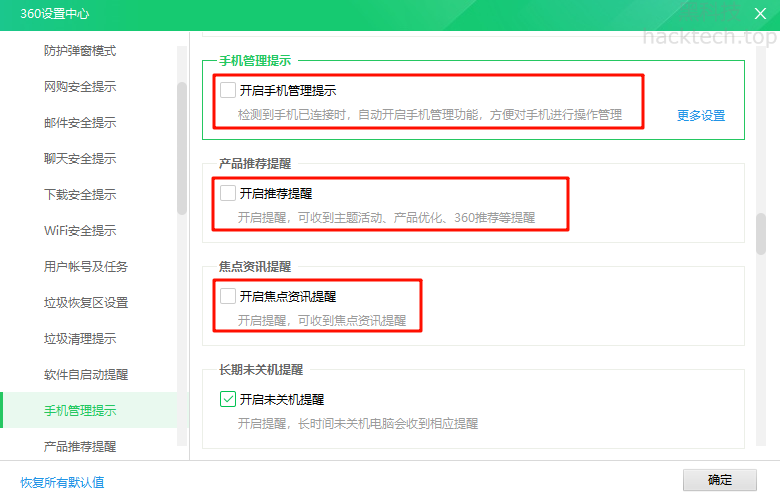This screenshot has height=500, width=780.
Task: Click the sidebar list scrollbar thumb
Action: (x=182, y=148)
